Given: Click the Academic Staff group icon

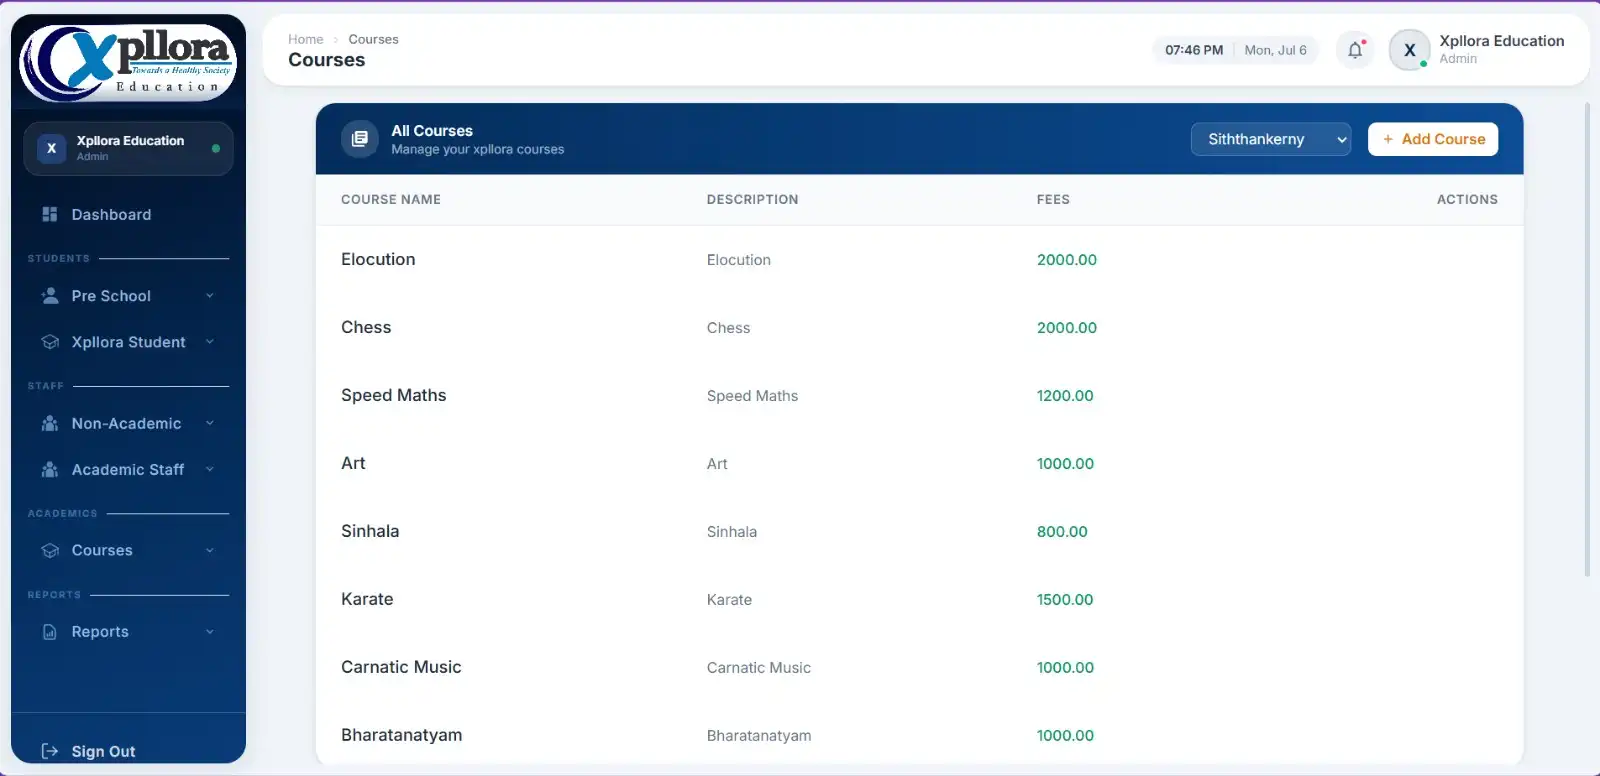Looking at the screenshot, I should click(x=50, y=470).
